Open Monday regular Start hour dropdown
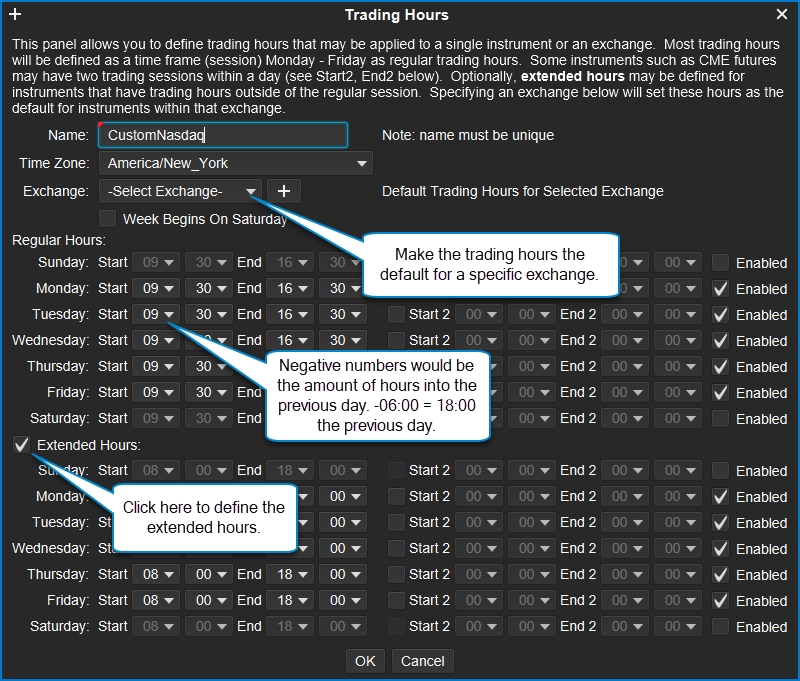Screen dimensions: 800x681 click(156, 288)
